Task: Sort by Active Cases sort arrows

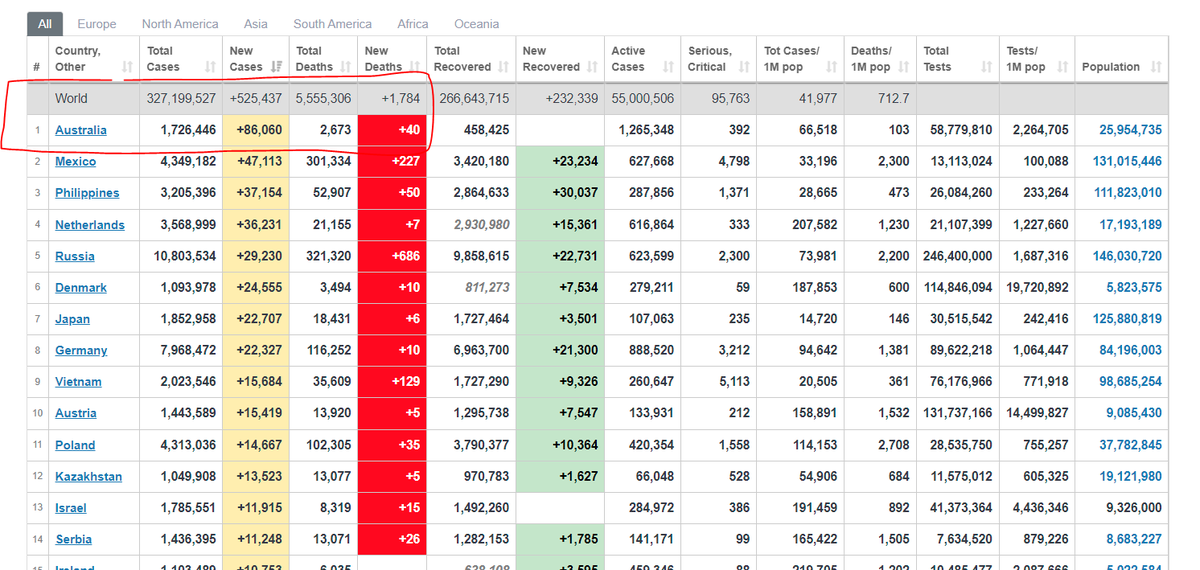Action: (x=667, y=67)
